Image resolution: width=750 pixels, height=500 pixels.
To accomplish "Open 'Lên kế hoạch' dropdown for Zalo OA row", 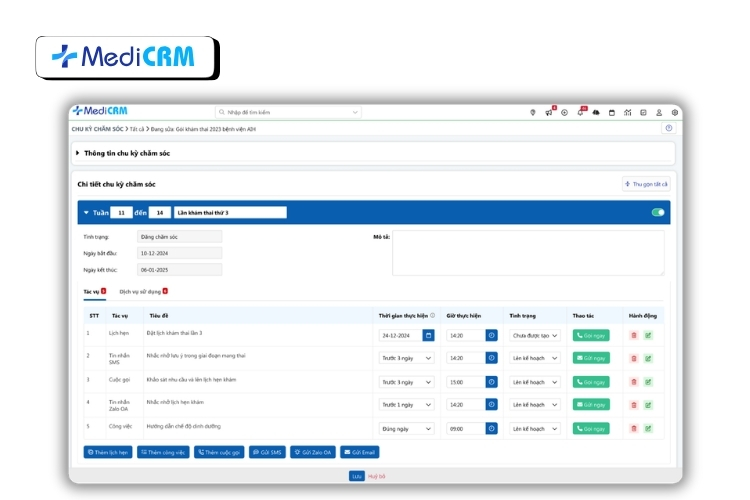I will 535,405.
